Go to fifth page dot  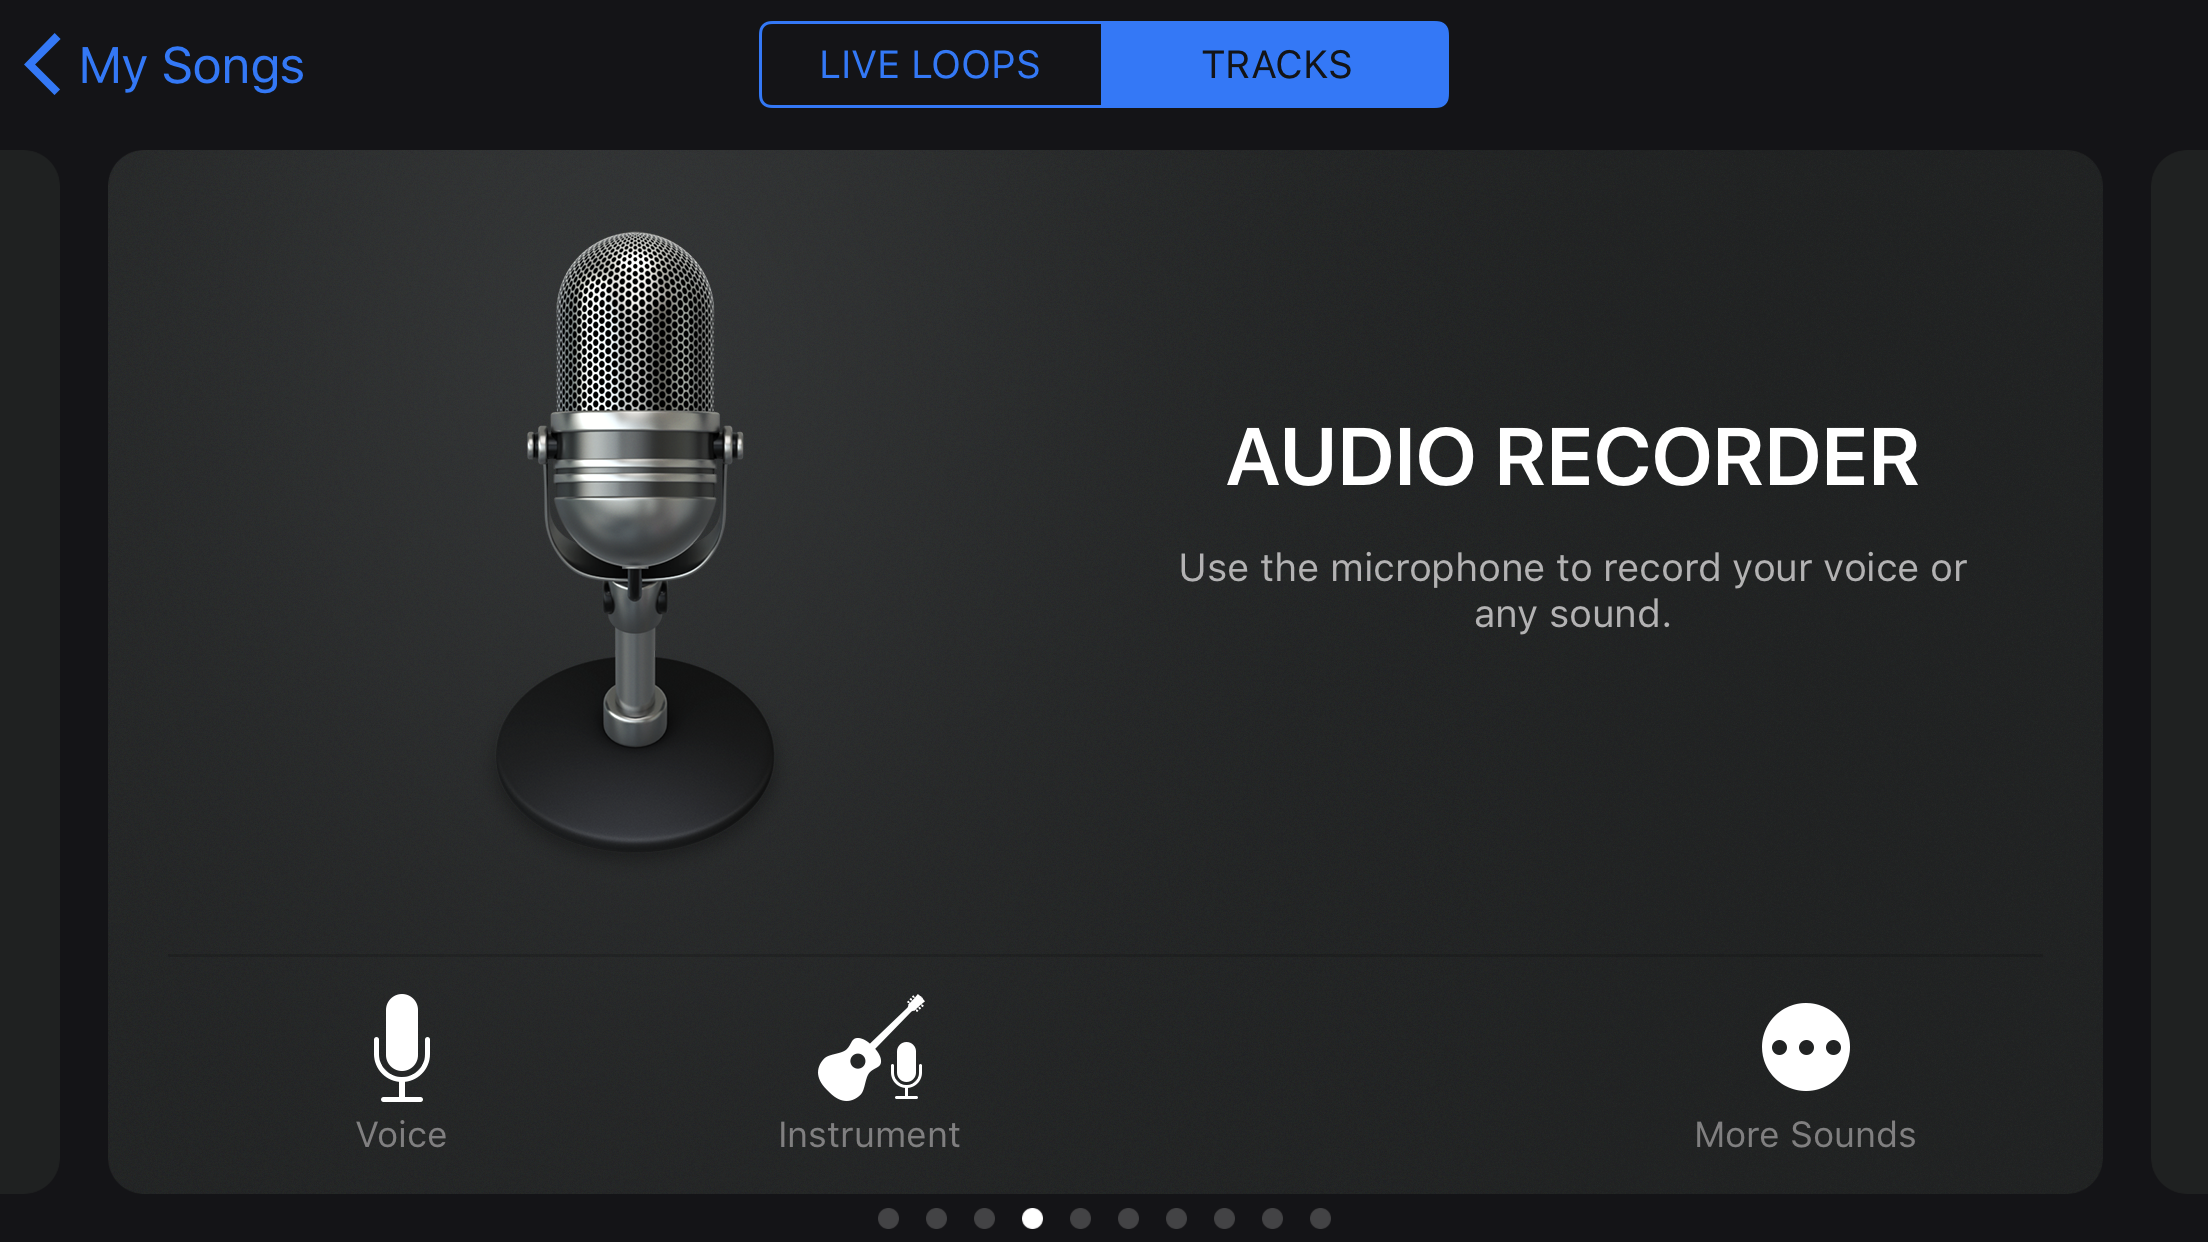pos(1080,1218)
